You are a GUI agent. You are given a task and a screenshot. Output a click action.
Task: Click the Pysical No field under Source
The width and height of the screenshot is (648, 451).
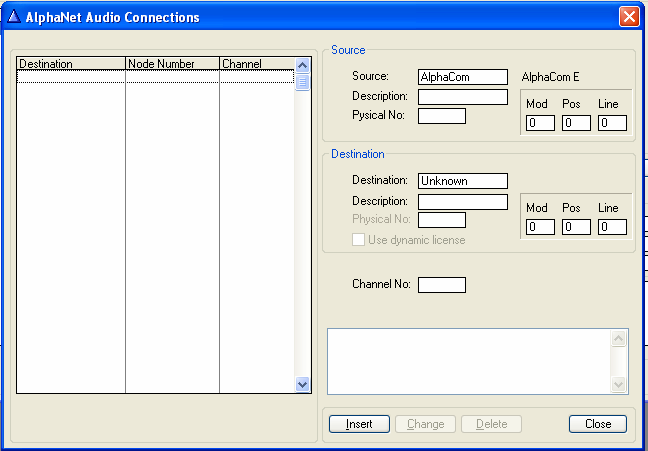(x=441, y=116)
